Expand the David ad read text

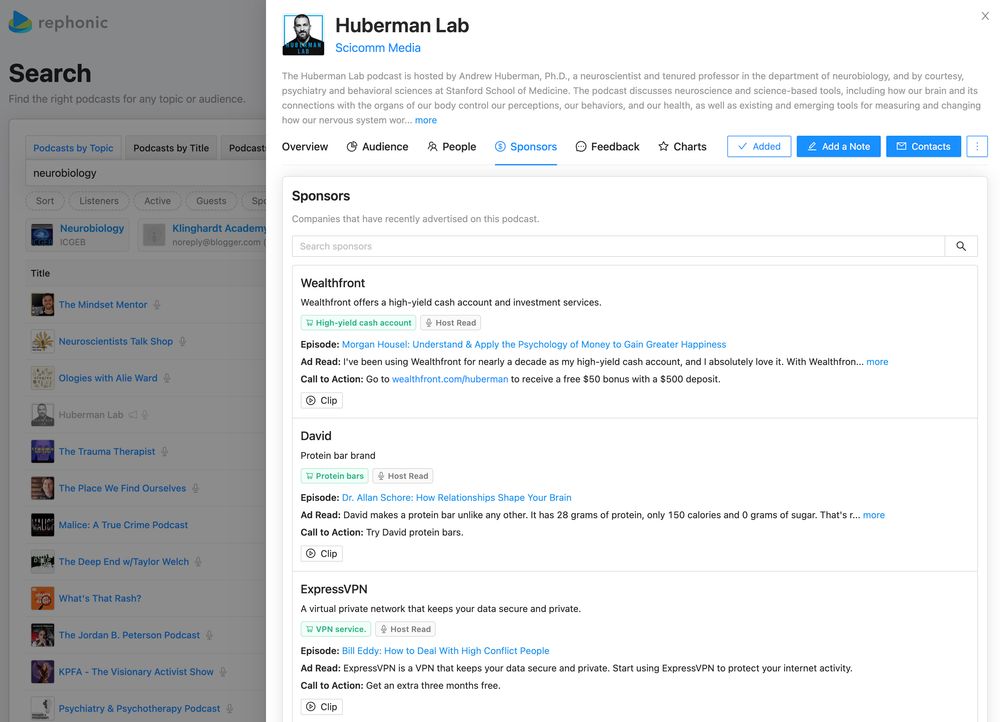pos(874,515)
